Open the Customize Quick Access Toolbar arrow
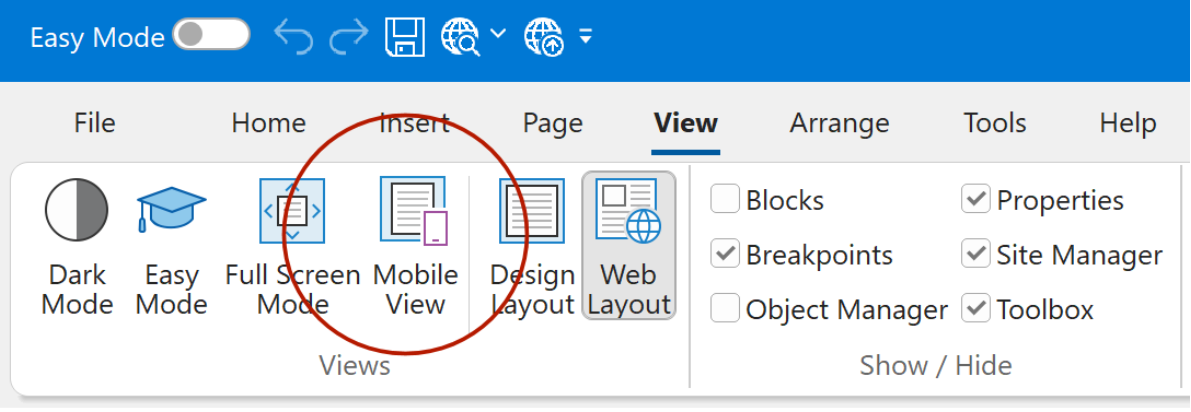The height and width of the screenshot is (412, 1191). [585, 37]
